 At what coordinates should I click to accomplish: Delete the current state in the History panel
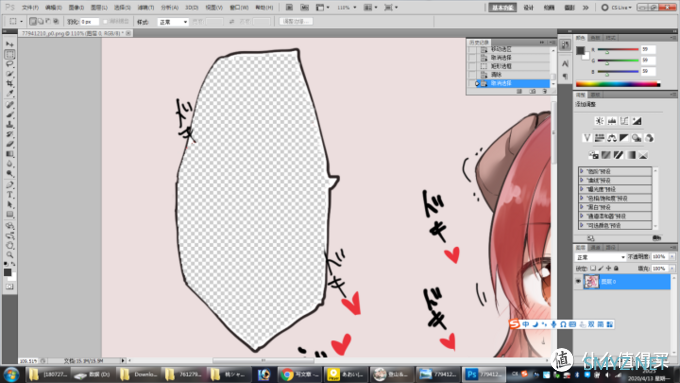(545, 92)
